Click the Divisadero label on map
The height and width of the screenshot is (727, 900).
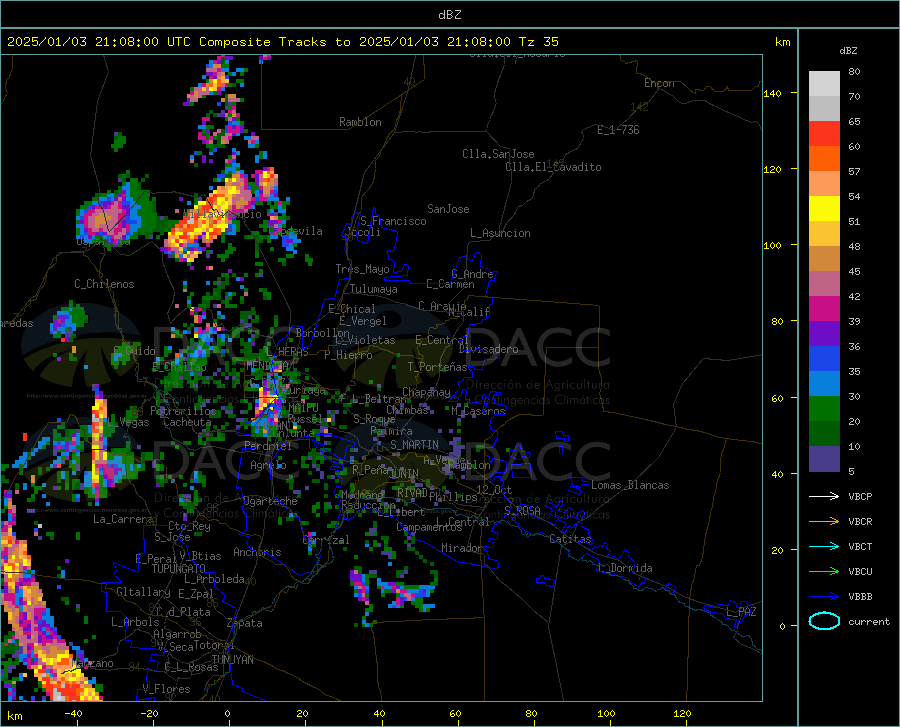[x=488, y=349]
